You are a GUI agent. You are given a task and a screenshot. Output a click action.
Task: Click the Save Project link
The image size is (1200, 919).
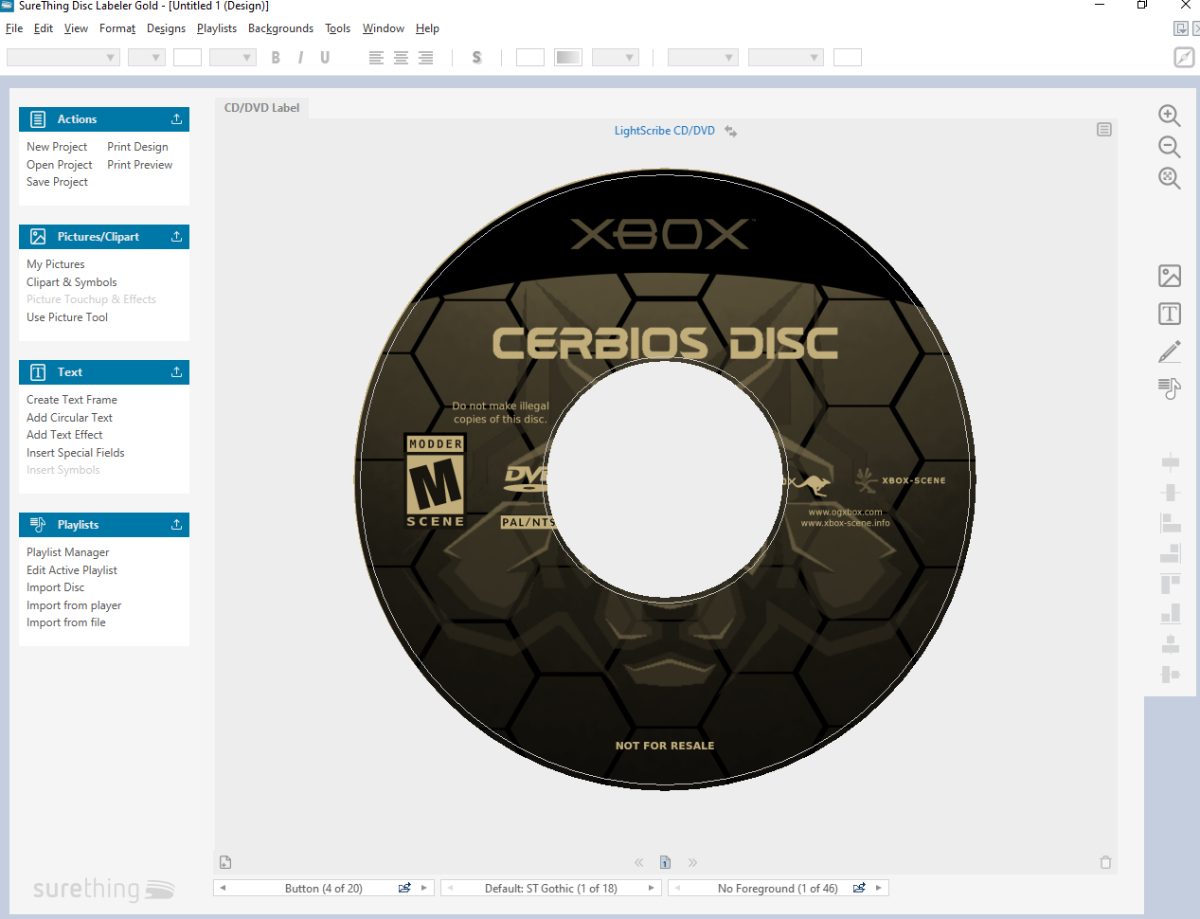pyautogui.click(x=57, y=182)
